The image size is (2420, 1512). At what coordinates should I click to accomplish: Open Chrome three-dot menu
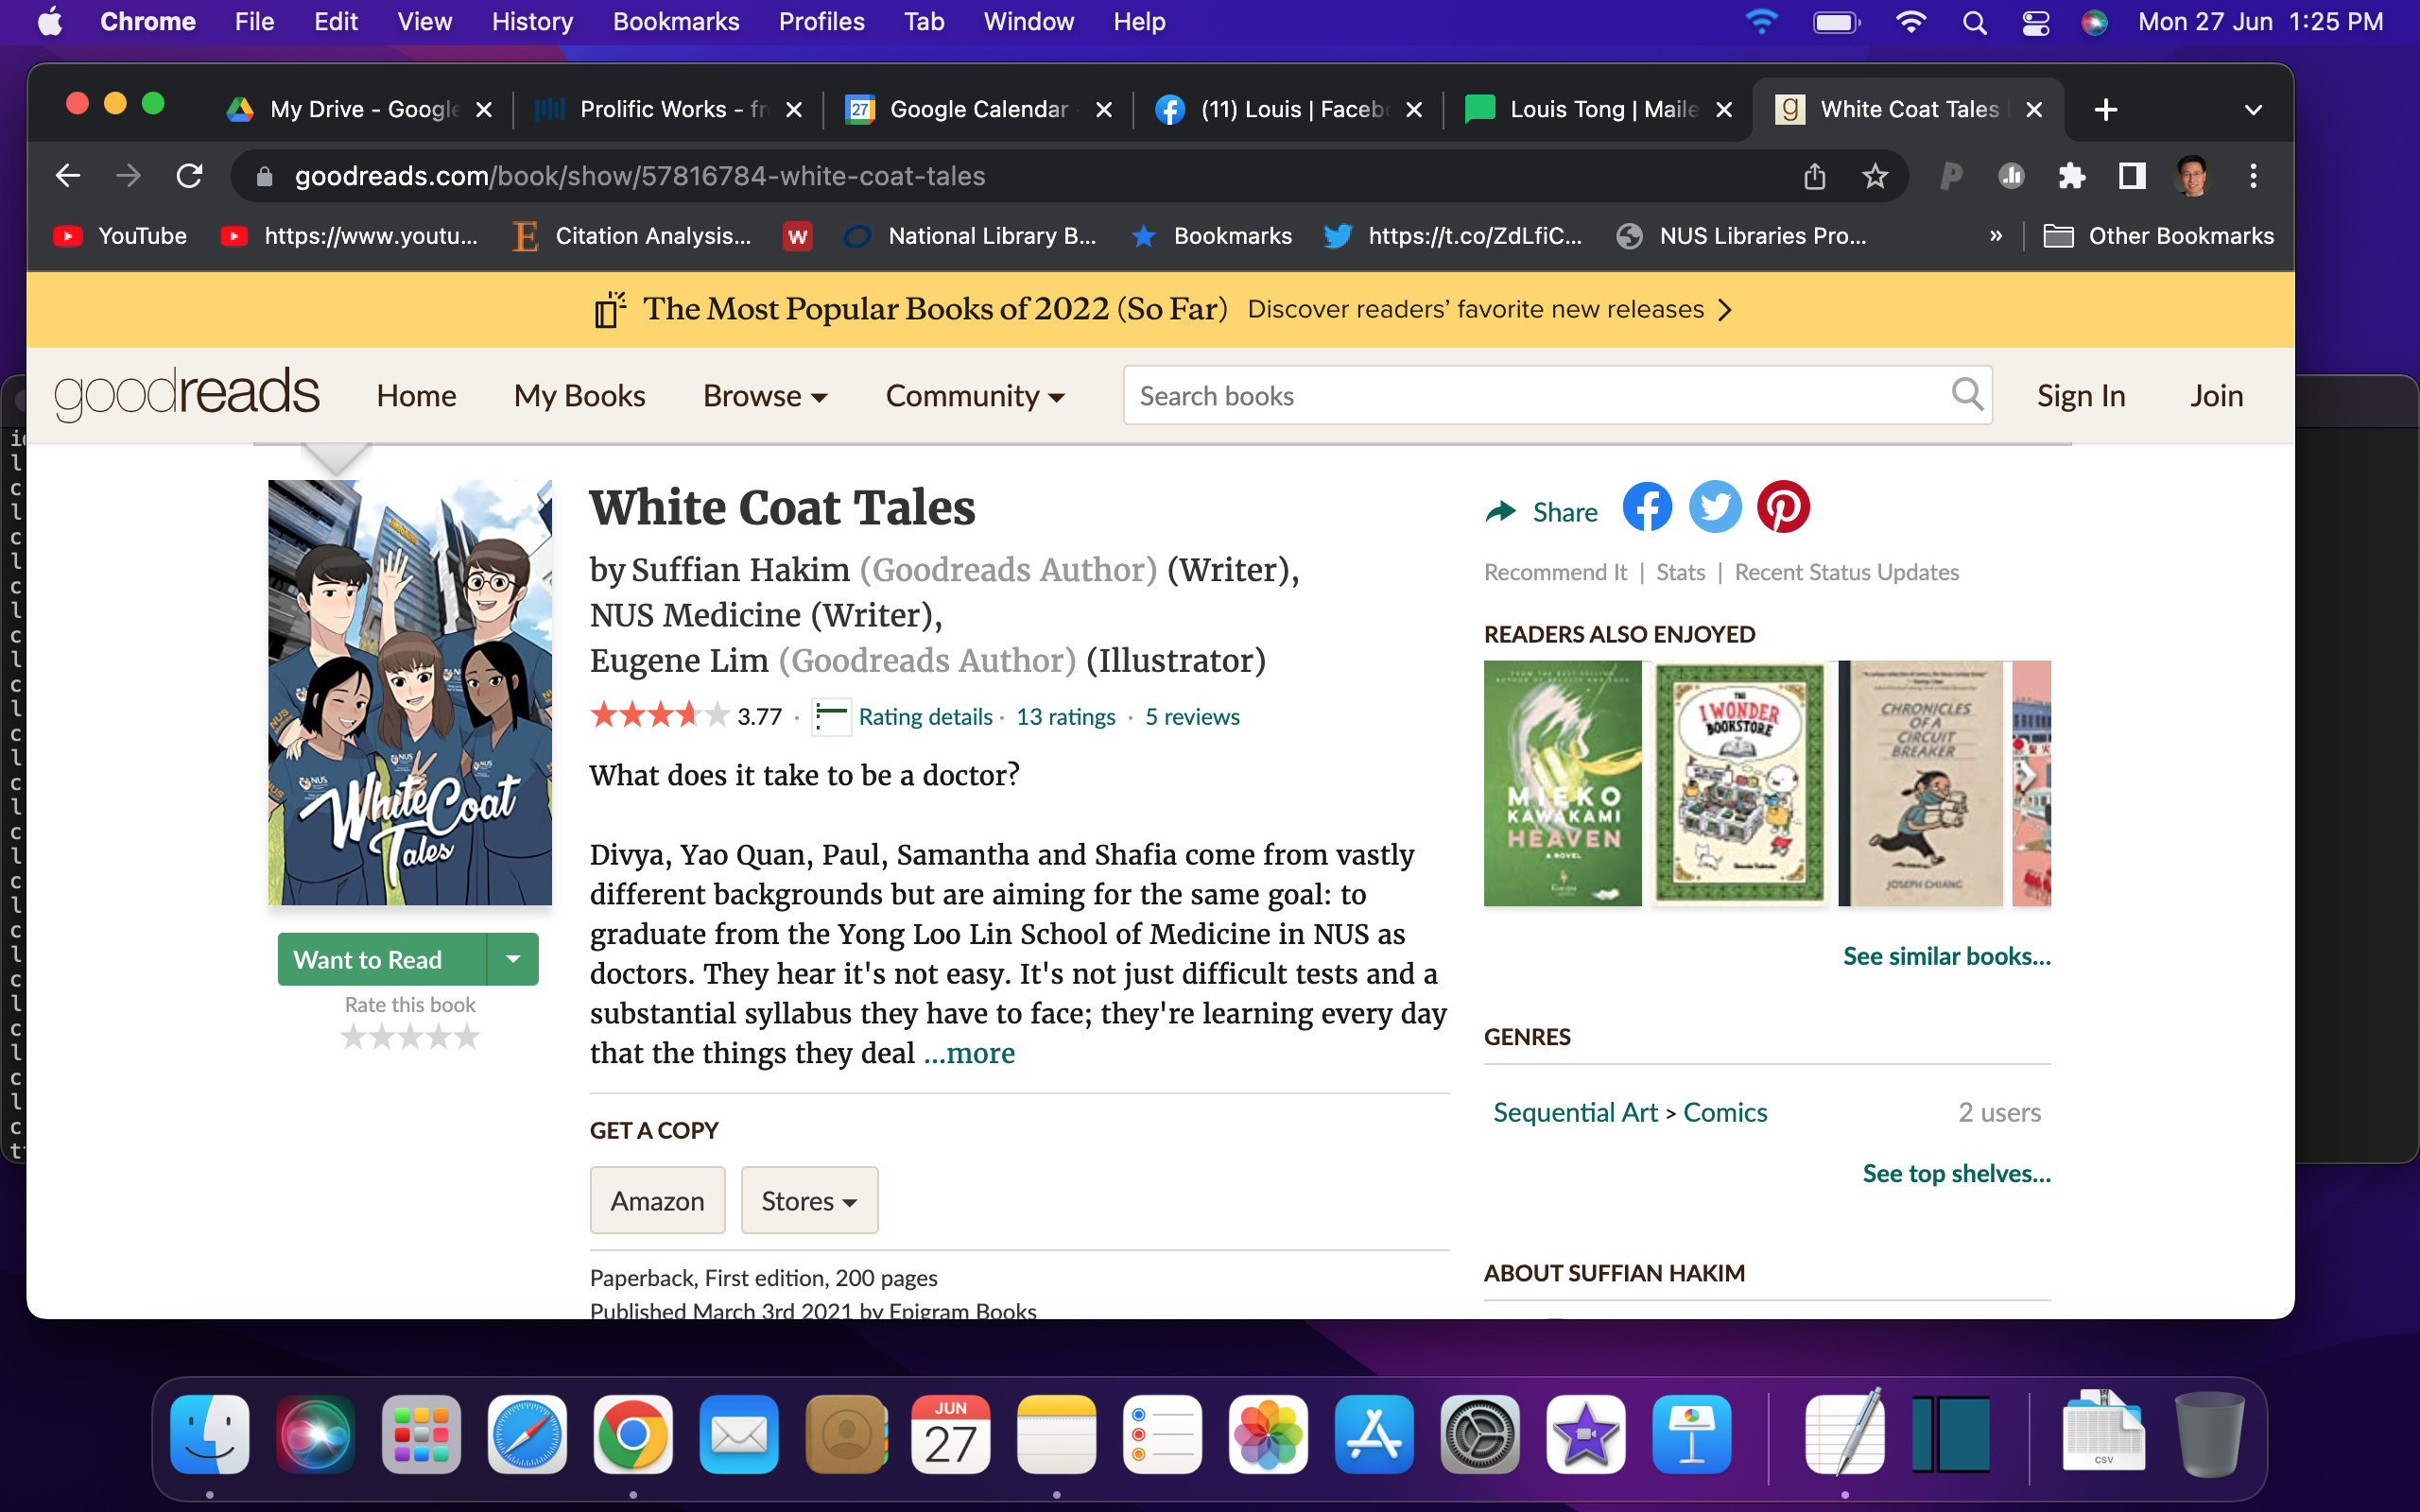[x=2253, y=176]
